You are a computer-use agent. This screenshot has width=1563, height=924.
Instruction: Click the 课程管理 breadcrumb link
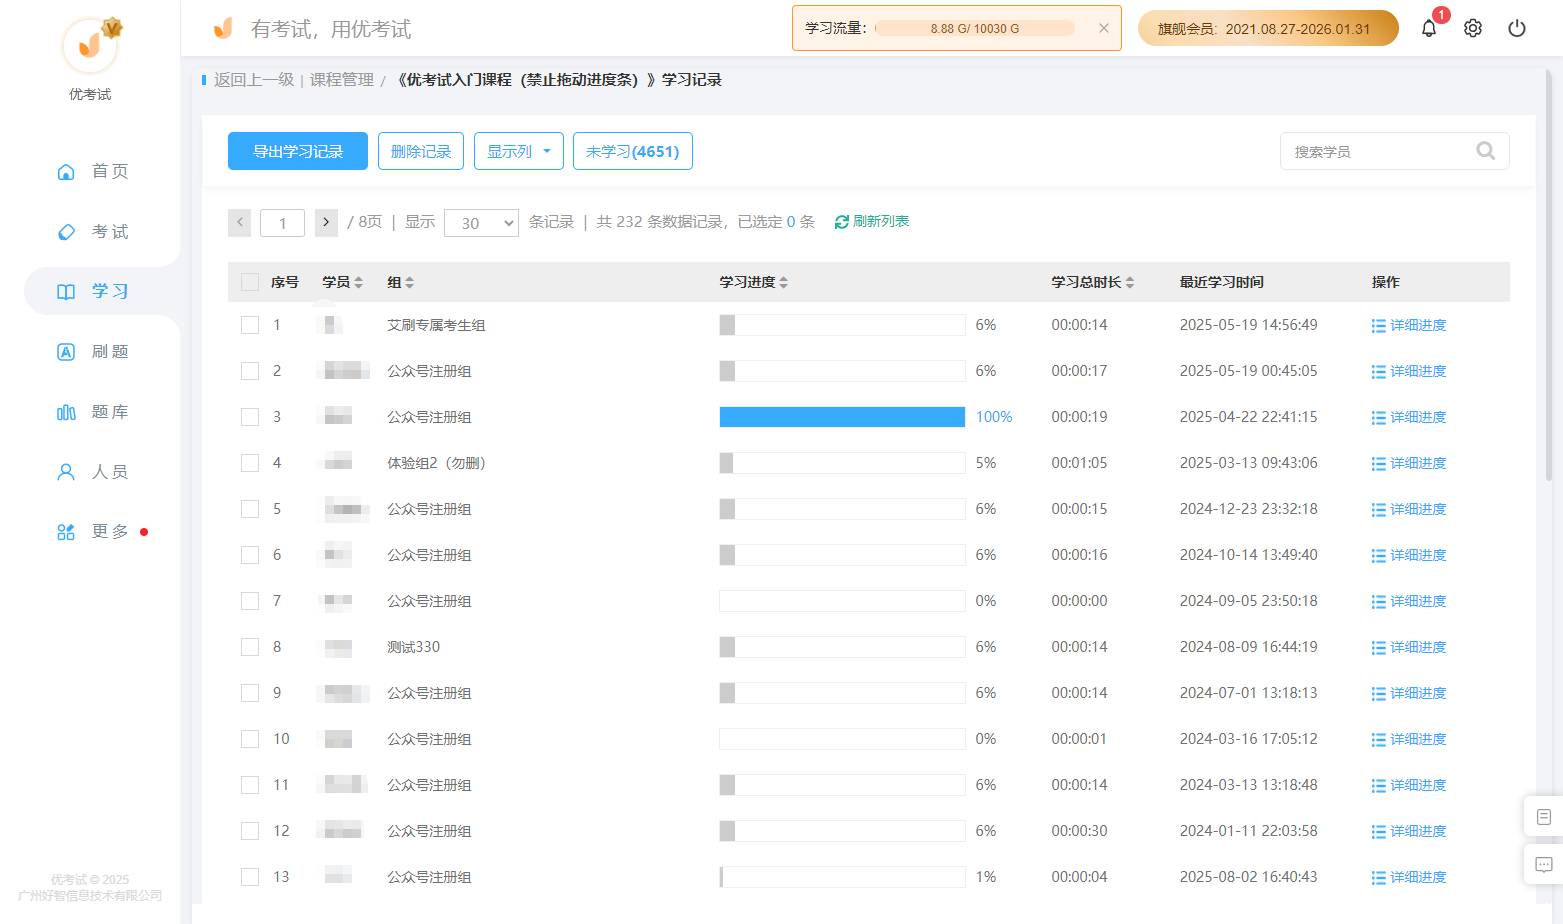(342, 80)
